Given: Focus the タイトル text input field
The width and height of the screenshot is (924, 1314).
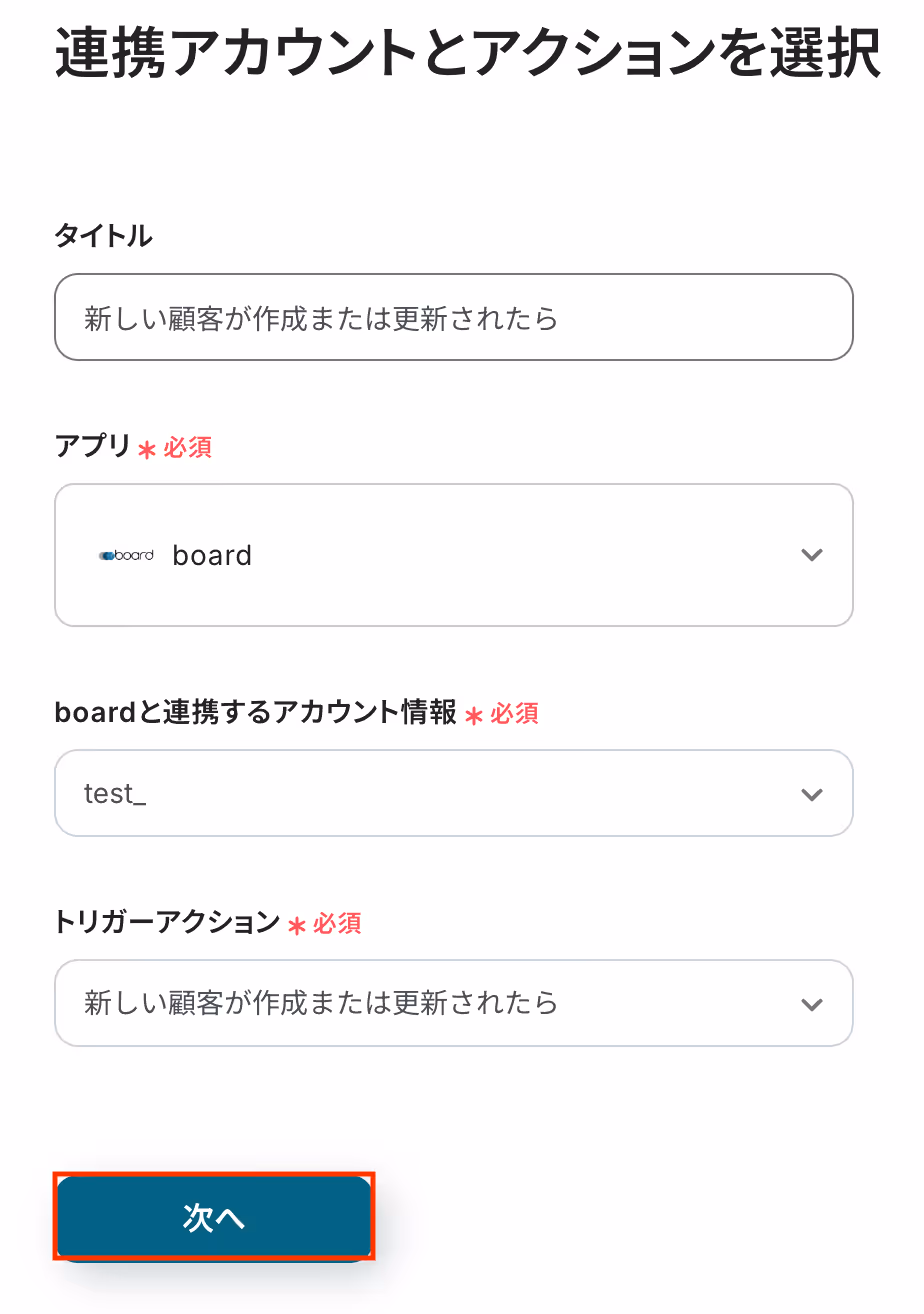Looking at the screenshot, I should pos(454,317).
